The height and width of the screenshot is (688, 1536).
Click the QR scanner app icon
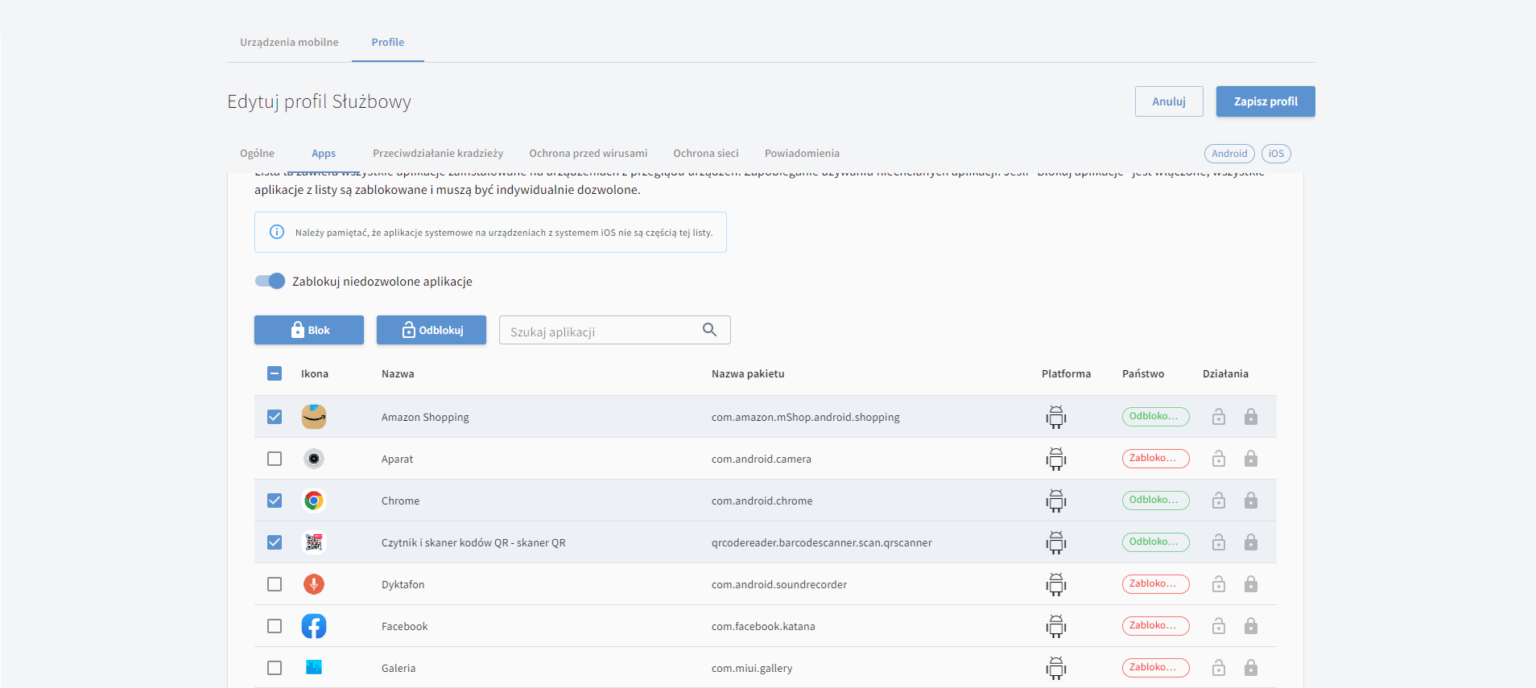[x=314, y=543]
